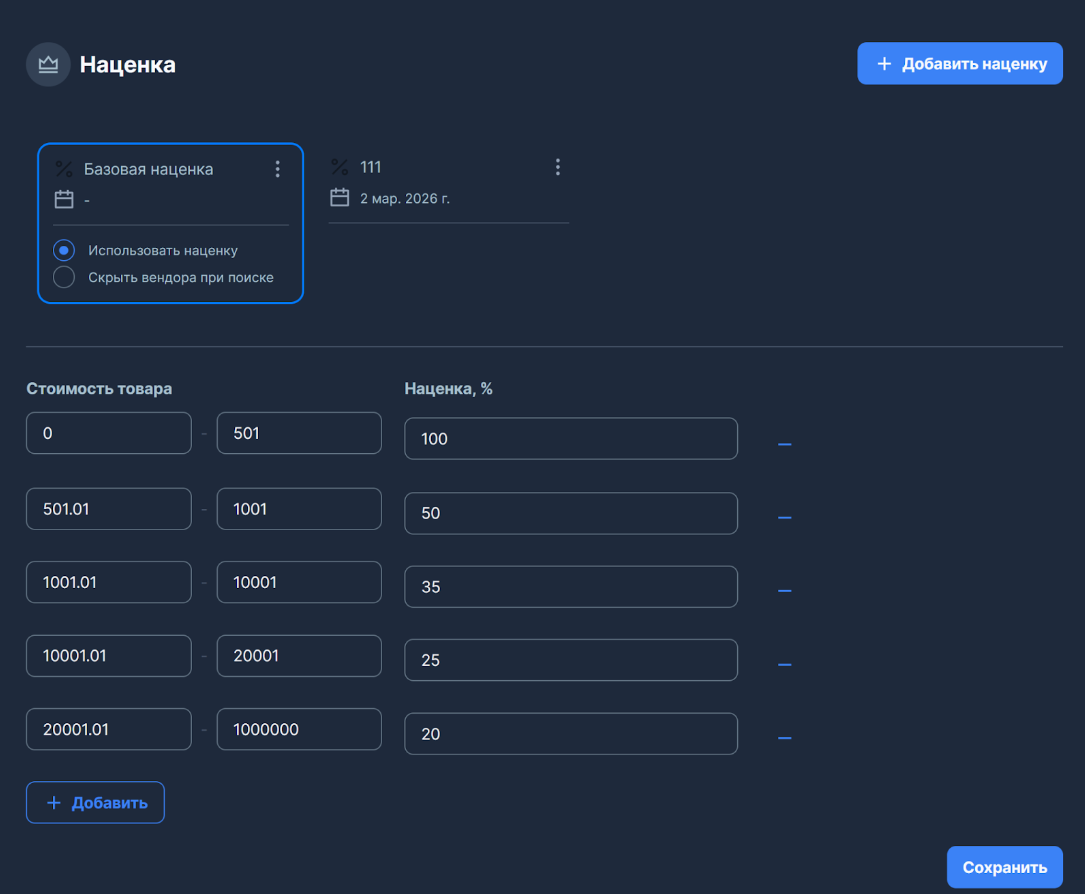Add a new range row with Добавить

pyautogui.click(x=95, y=802)
